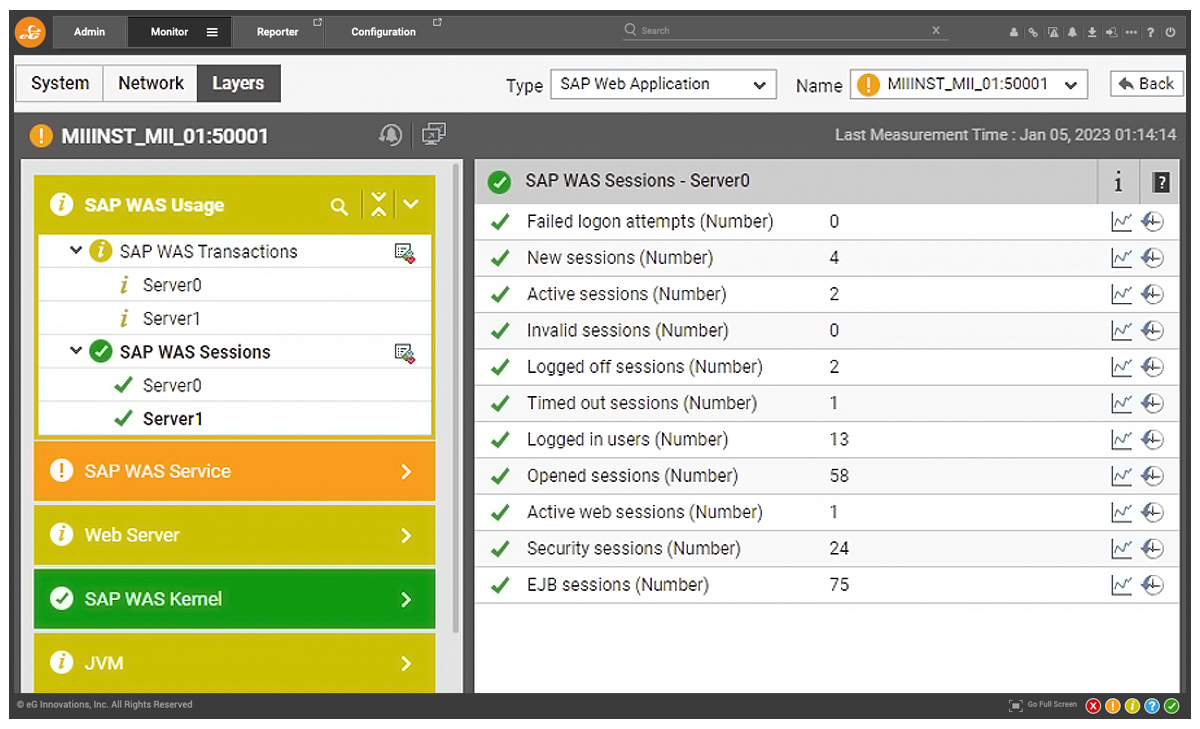Filter by green normal status icon
1200x729 pixels.
(1172, 706)
